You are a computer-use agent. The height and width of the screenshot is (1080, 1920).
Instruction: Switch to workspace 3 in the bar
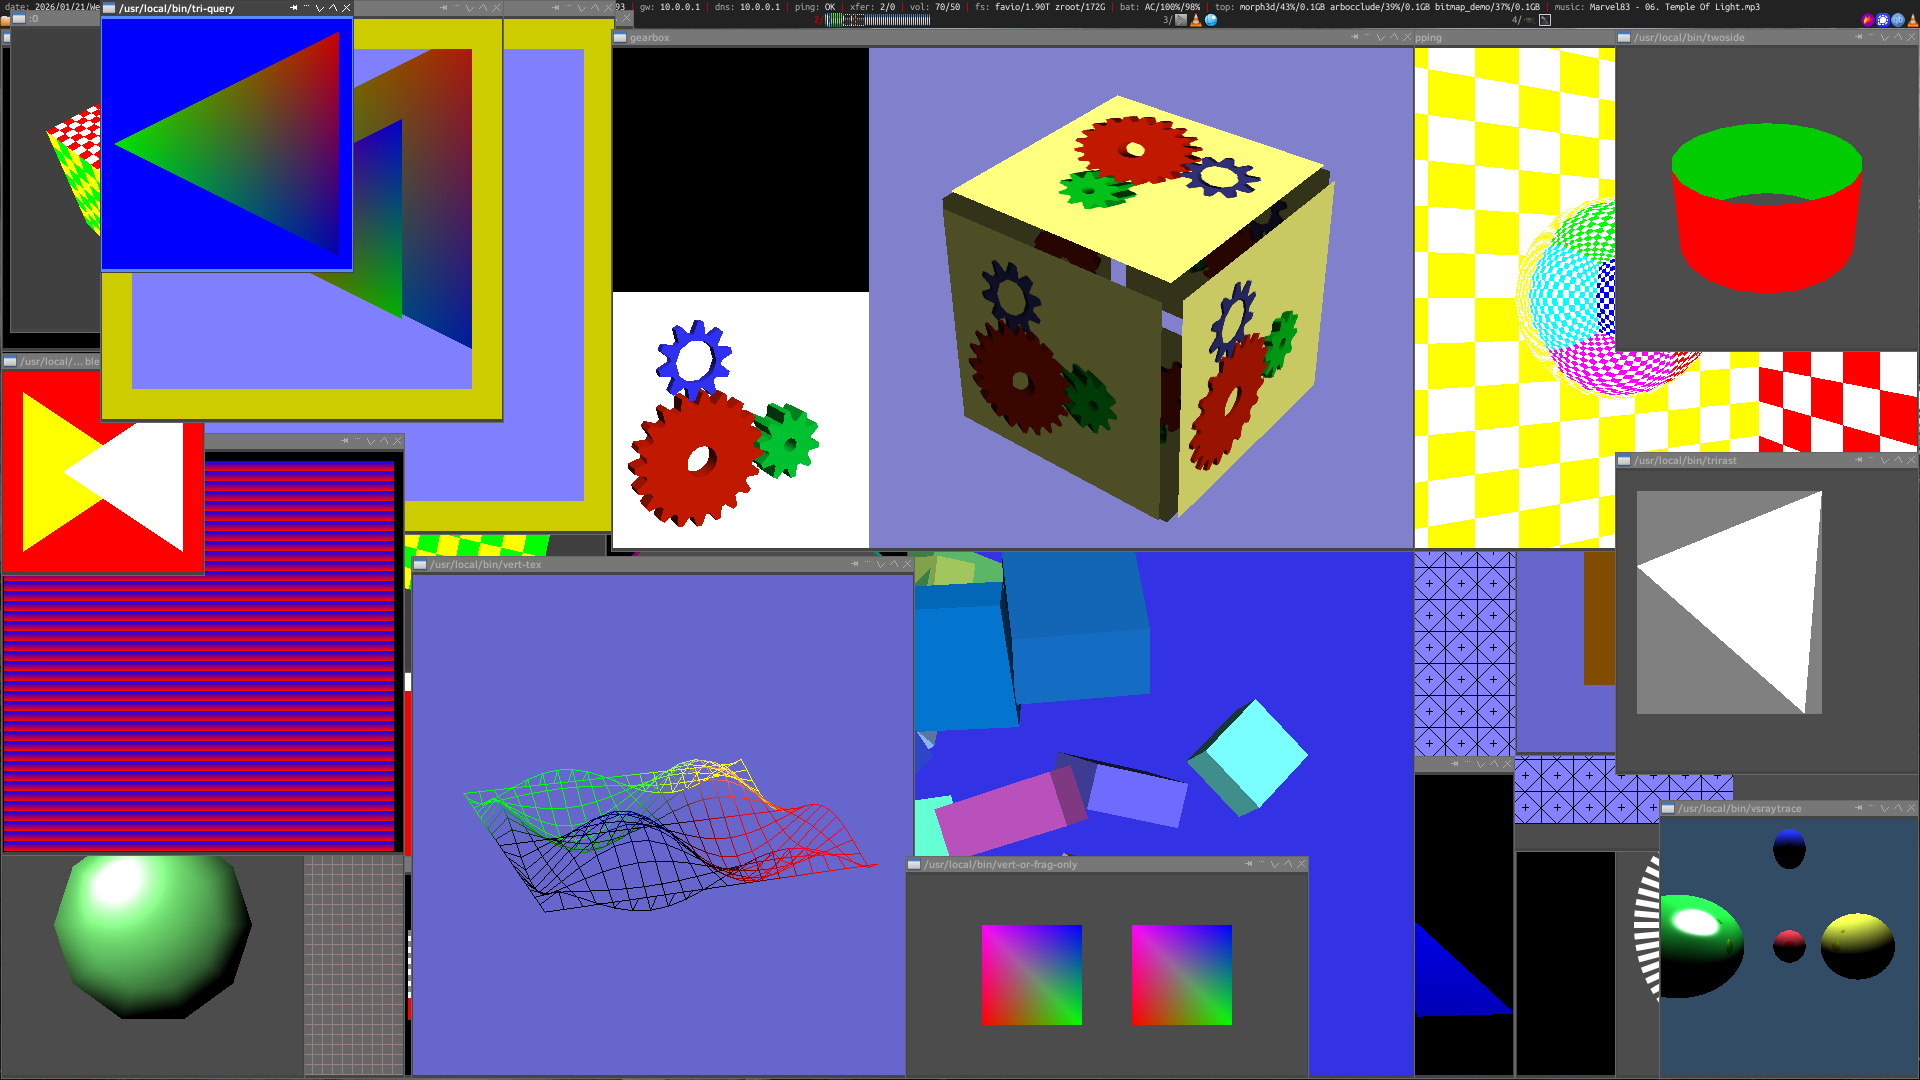tap(1167, 20)
